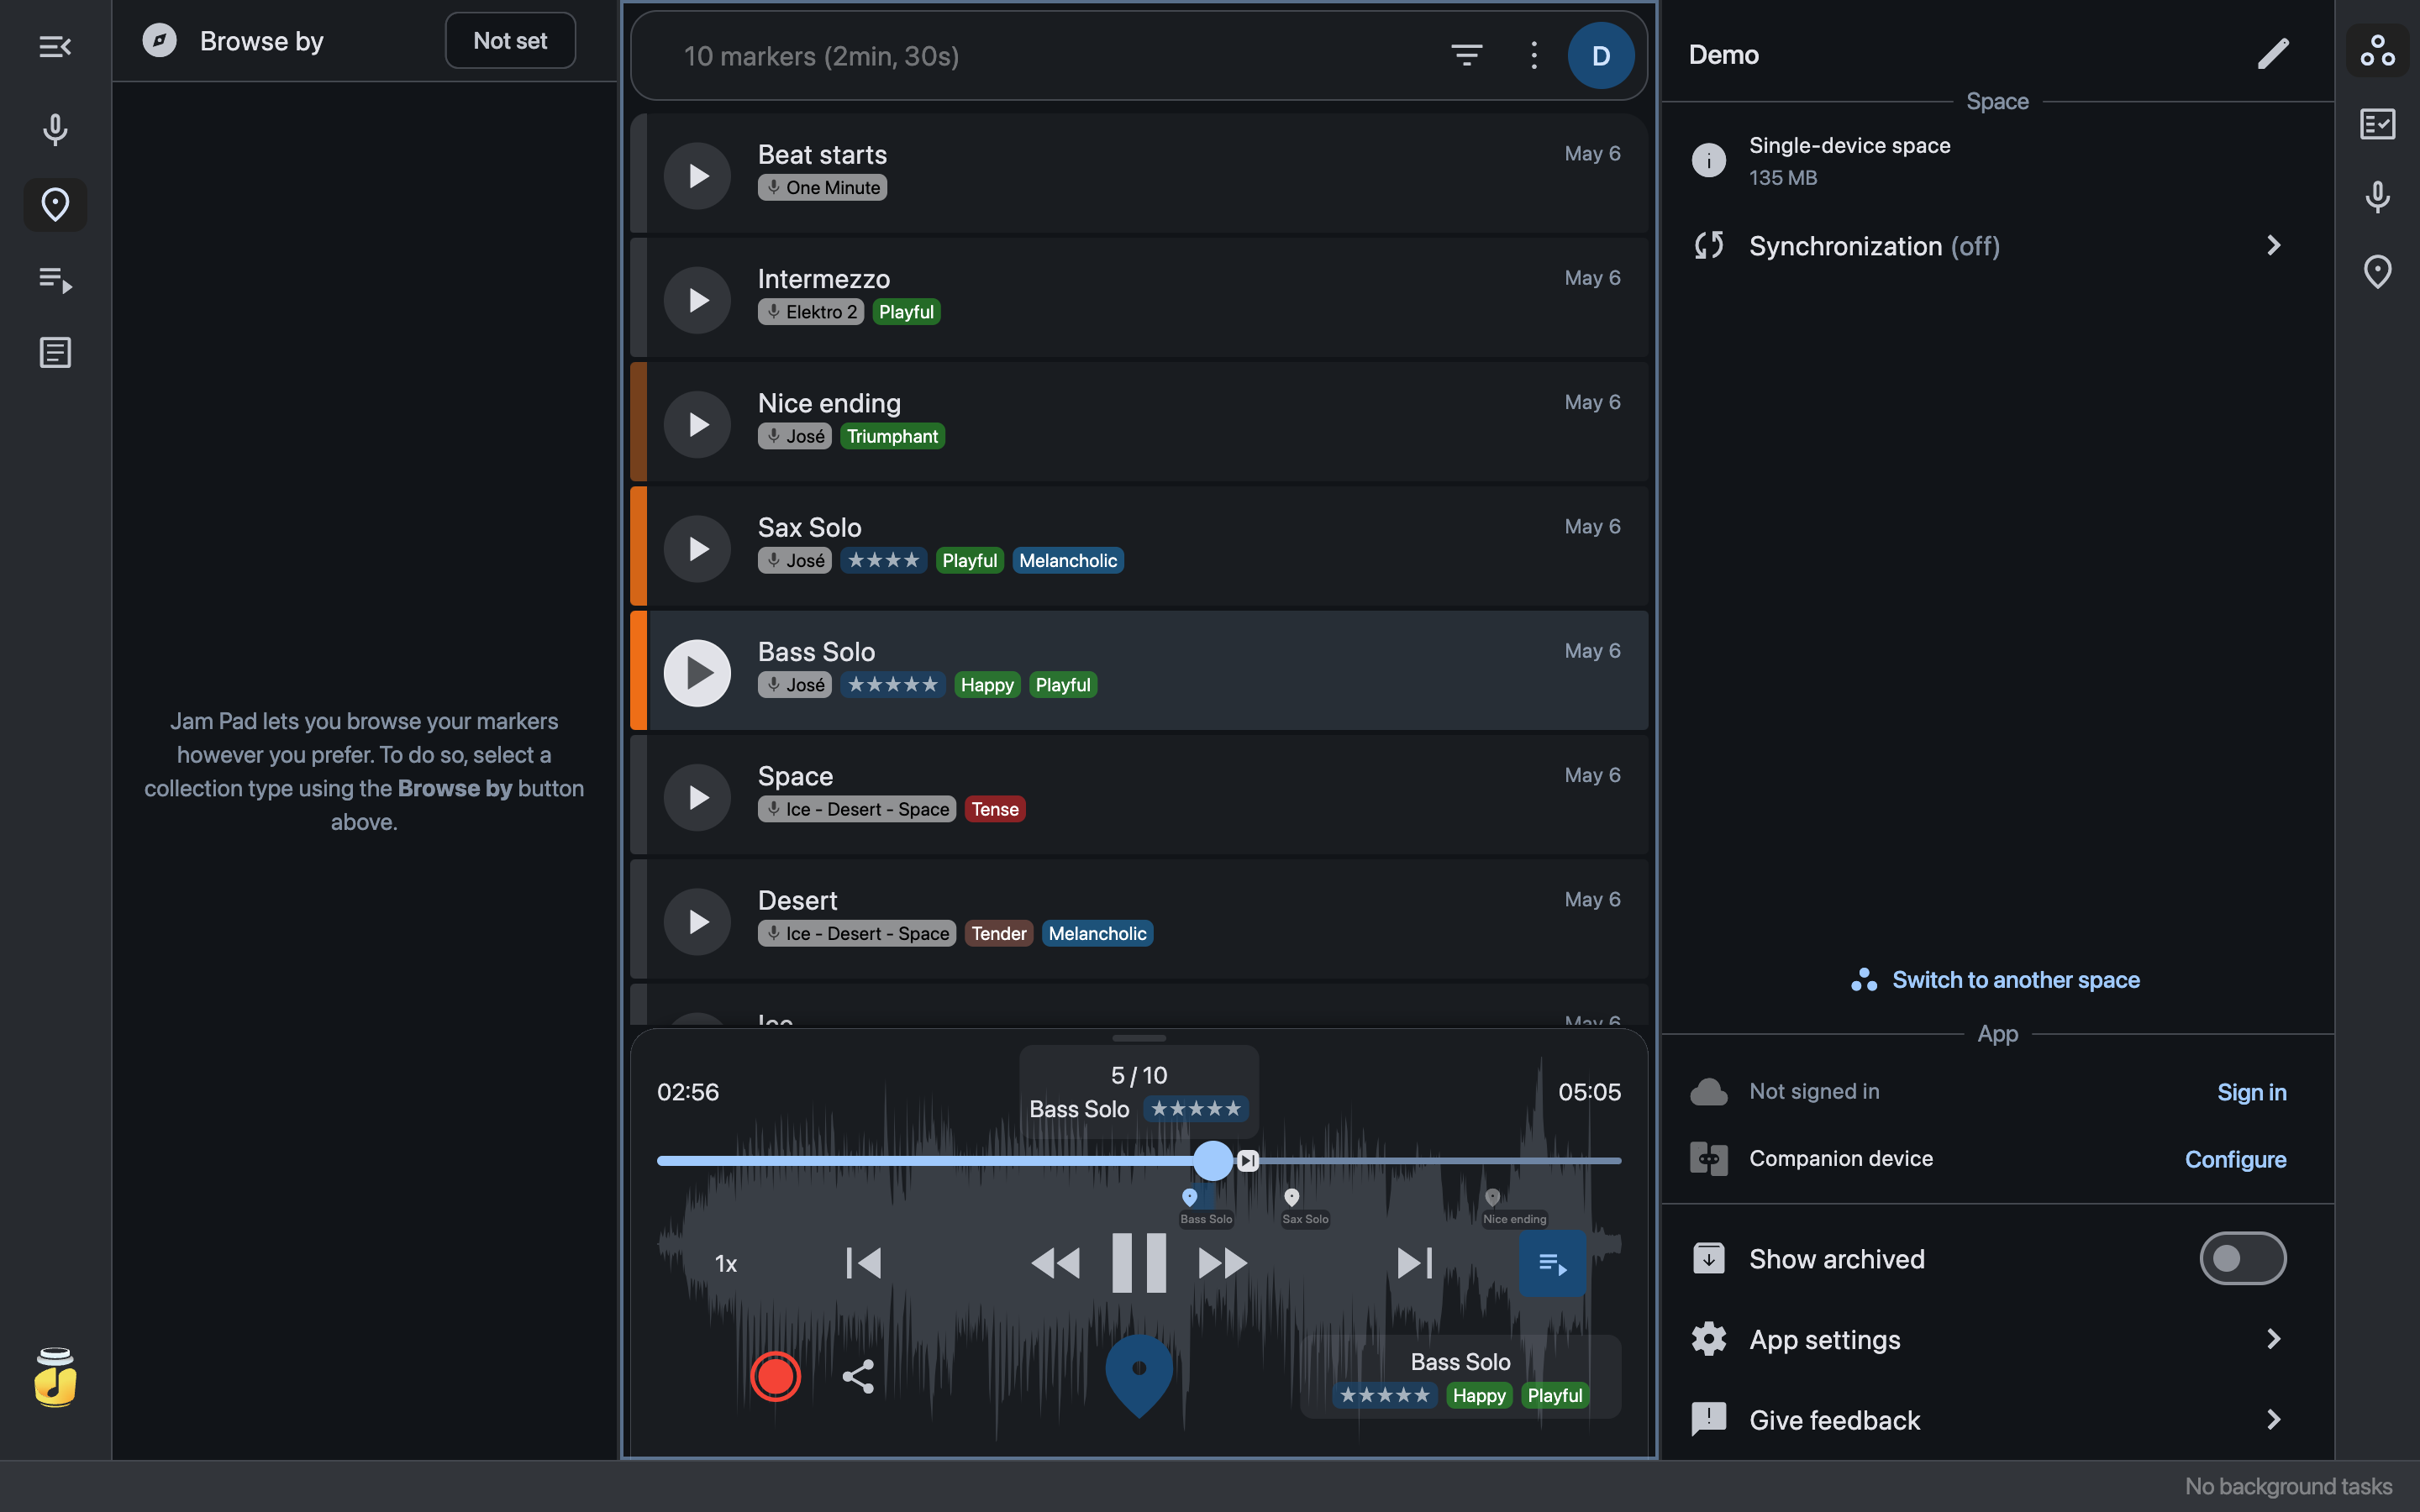Click Triumphant tag on Nice ending
Viewport: 2420px width, 1512px height.
point(892,436)
